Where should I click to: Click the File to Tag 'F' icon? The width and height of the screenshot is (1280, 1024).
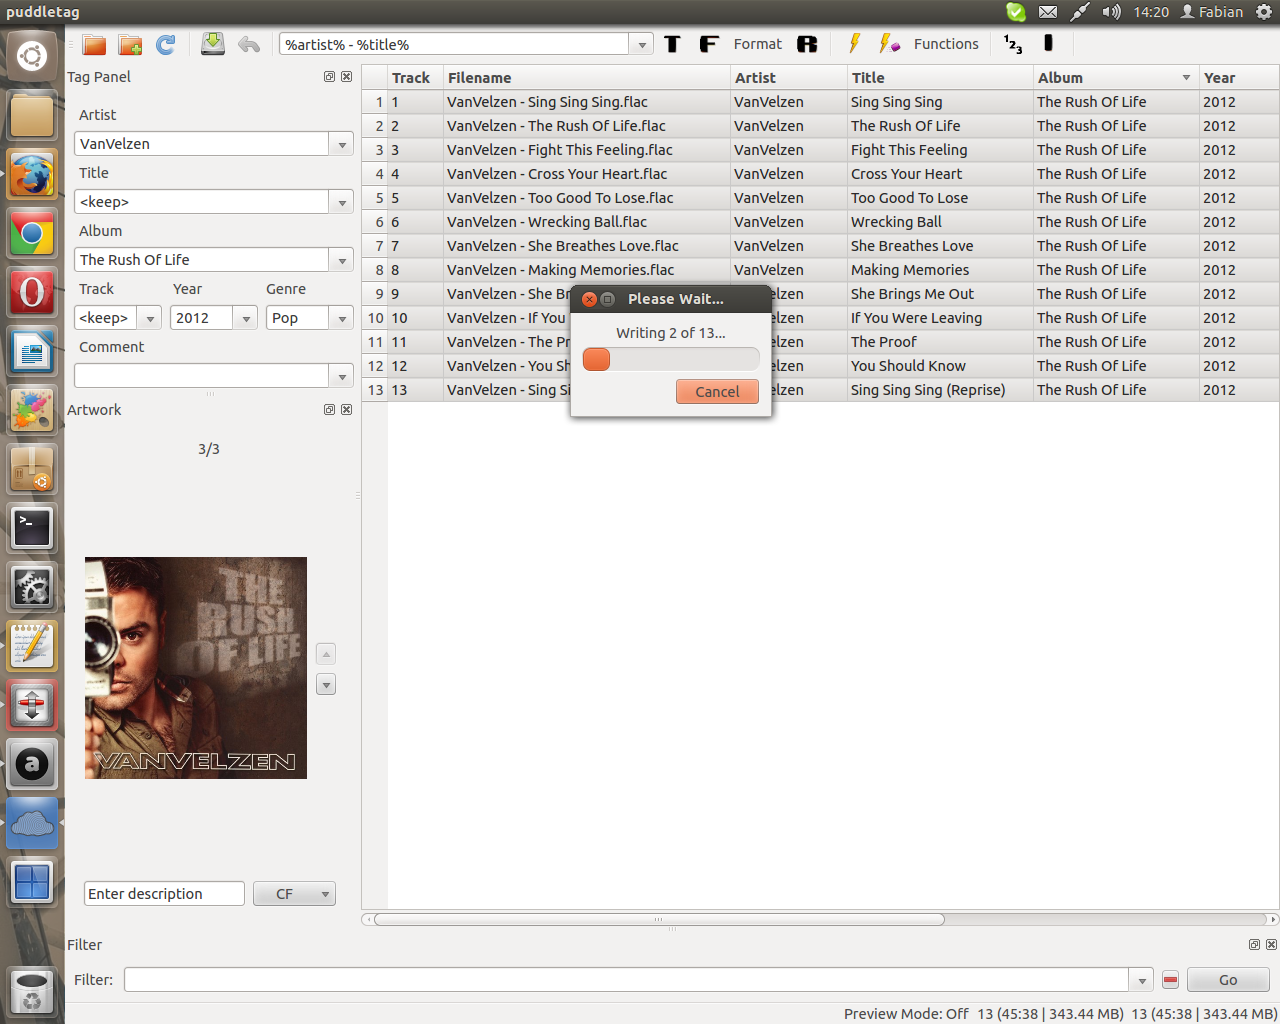click(708, 44)
